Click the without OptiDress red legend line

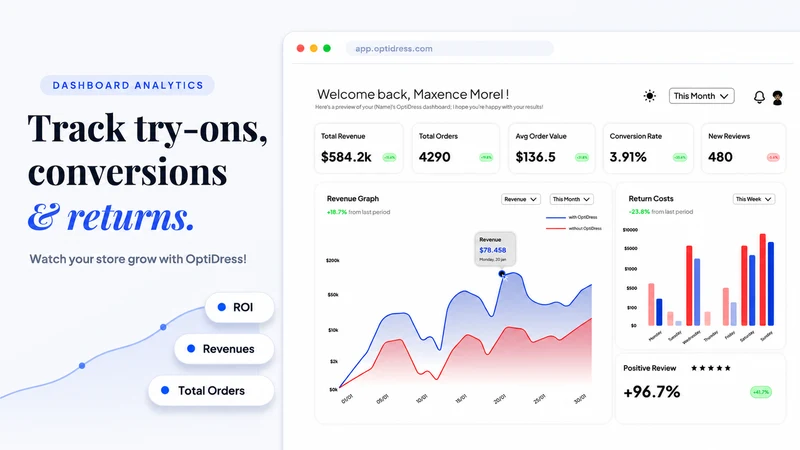556,229
